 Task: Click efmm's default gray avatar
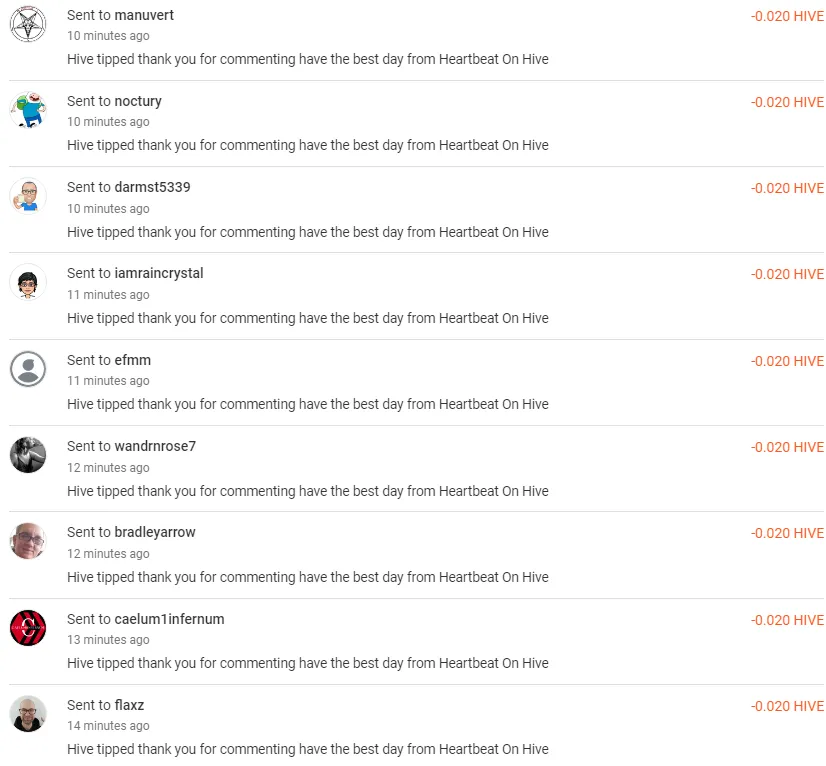[x=28, y=369]
